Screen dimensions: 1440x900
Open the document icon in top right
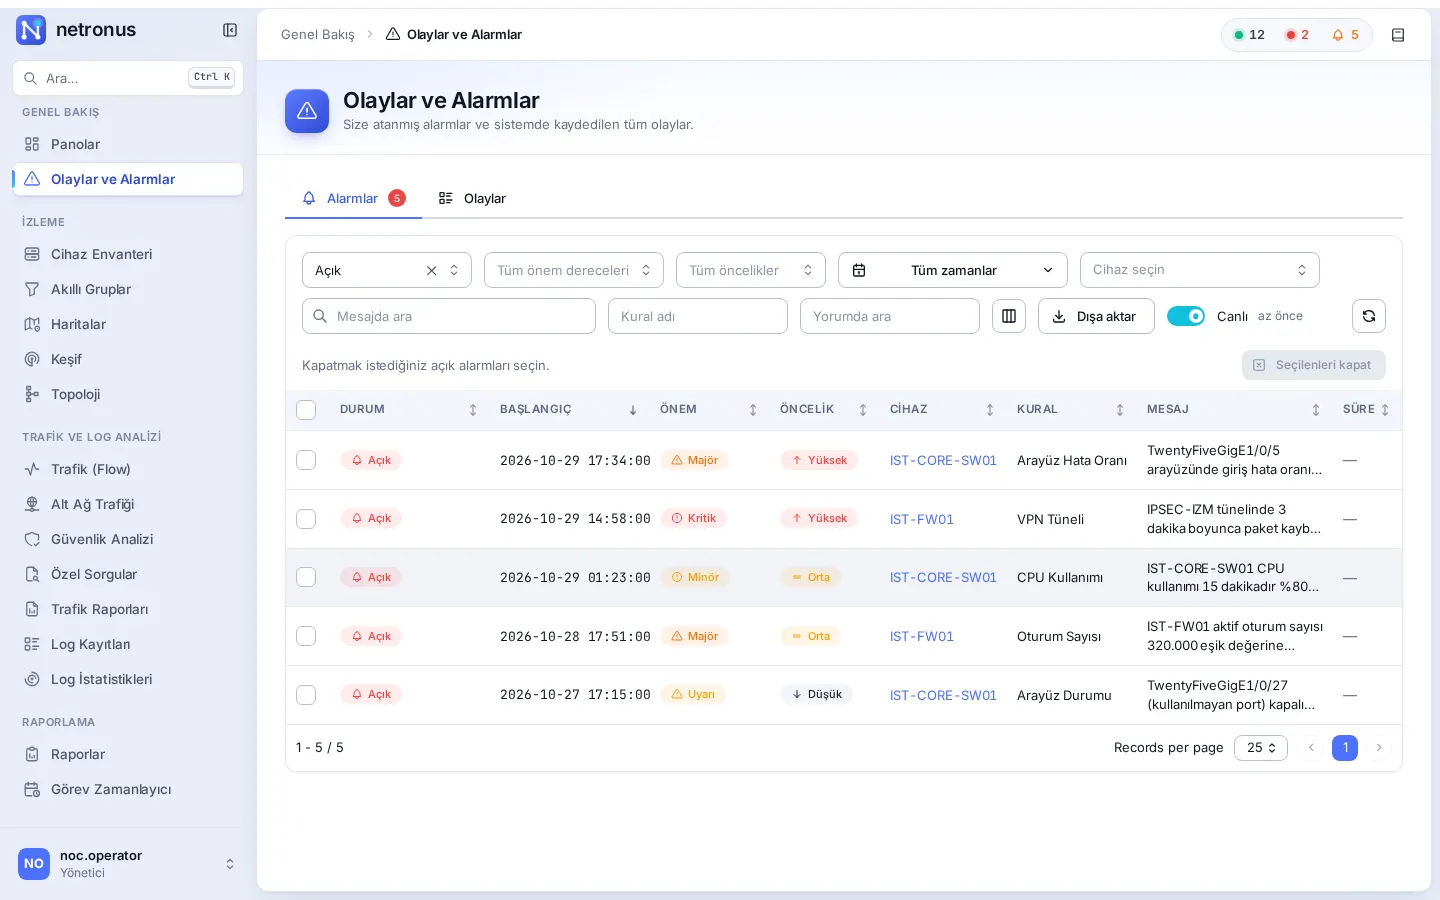(1398, 35)
